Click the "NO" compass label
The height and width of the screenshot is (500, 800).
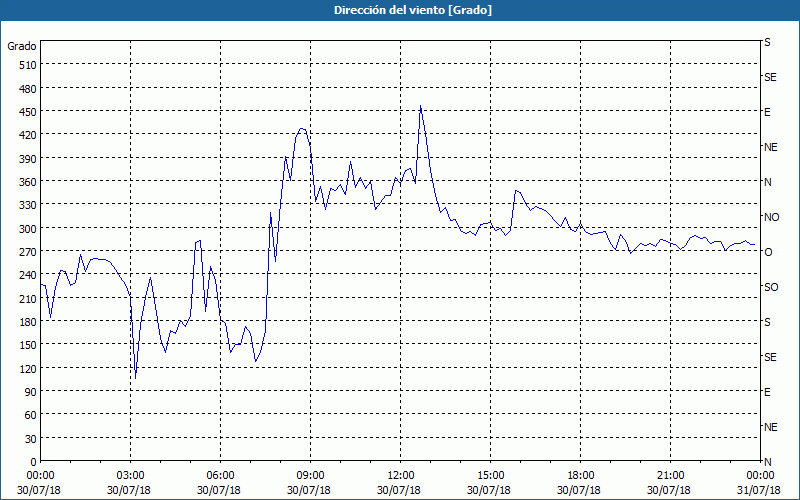771,217
